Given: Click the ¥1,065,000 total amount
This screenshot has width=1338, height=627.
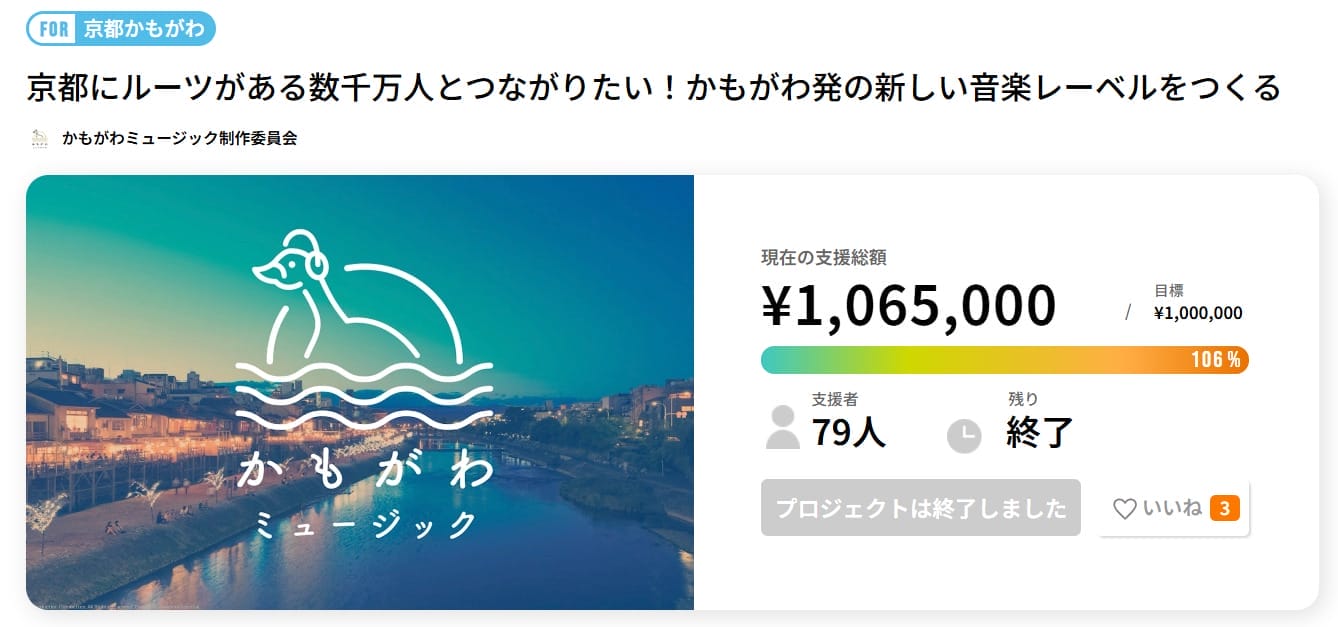Looking at the screenshot, I should tap(908, 306).
